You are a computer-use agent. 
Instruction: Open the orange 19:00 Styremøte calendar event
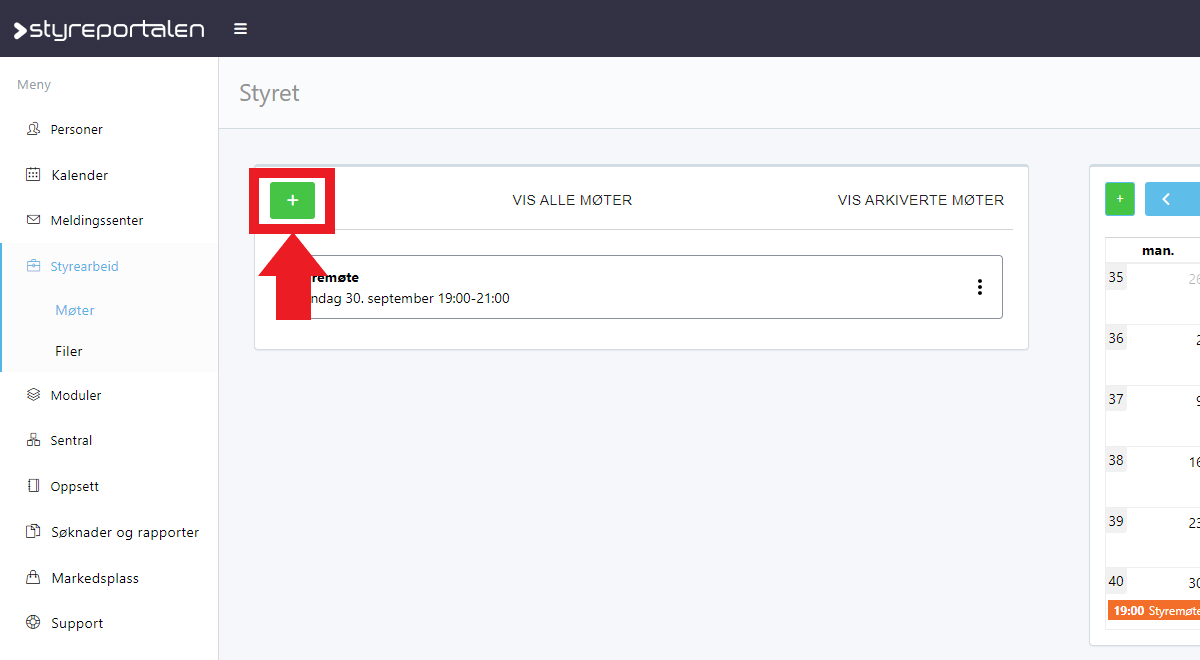click(1155, 610)
